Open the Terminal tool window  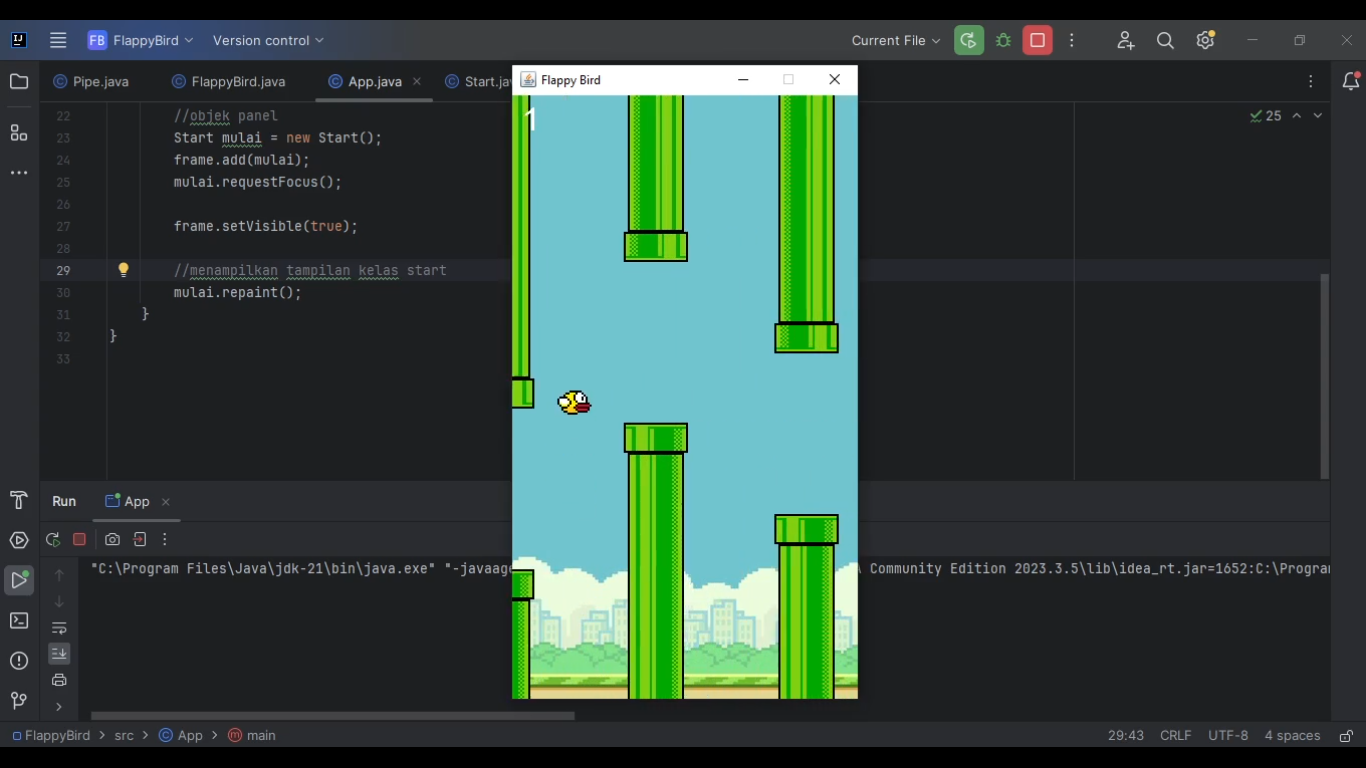tap(19, 621)
